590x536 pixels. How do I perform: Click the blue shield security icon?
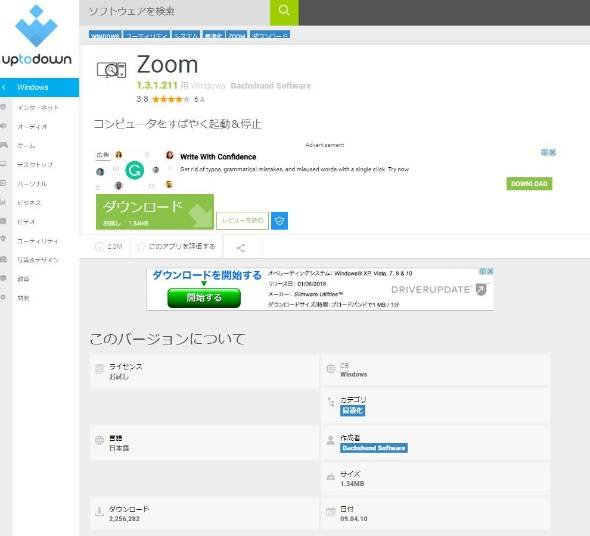click(x=280, y=221)
